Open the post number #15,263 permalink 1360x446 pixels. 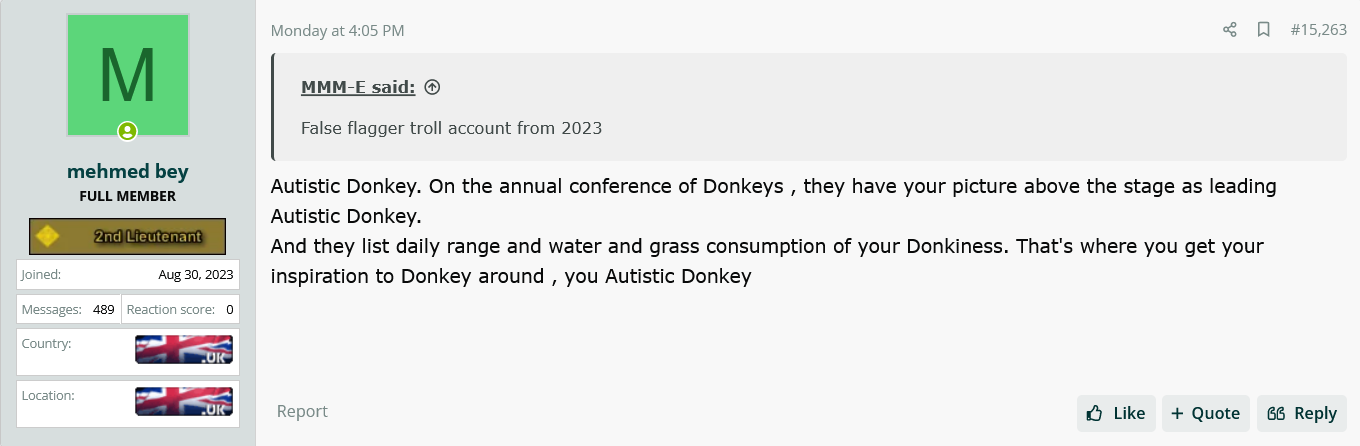[x=1318, y=30]
